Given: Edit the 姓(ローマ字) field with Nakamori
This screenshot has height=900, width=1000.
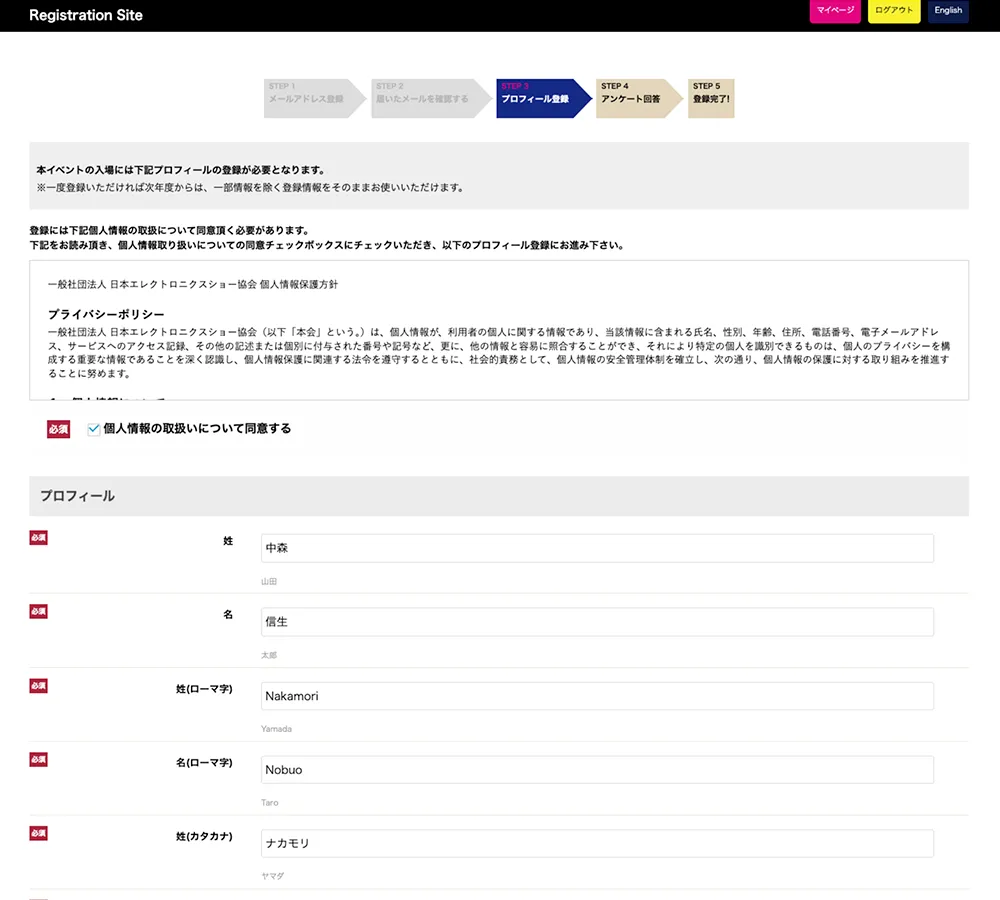Looking at the screenshot, I should tap(597, 696).
